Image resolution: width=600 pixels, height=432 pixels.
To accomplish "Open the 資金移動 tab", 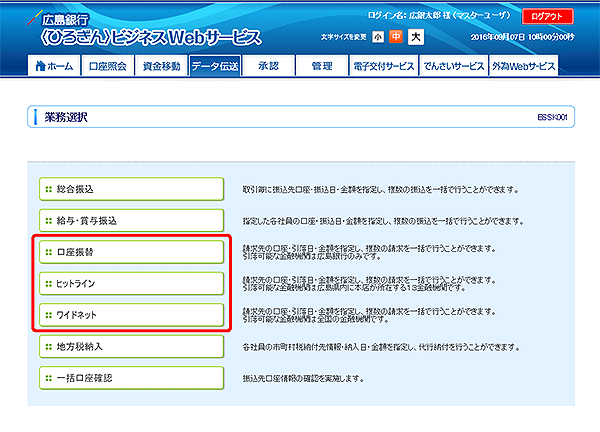I will tap(161, 66).
